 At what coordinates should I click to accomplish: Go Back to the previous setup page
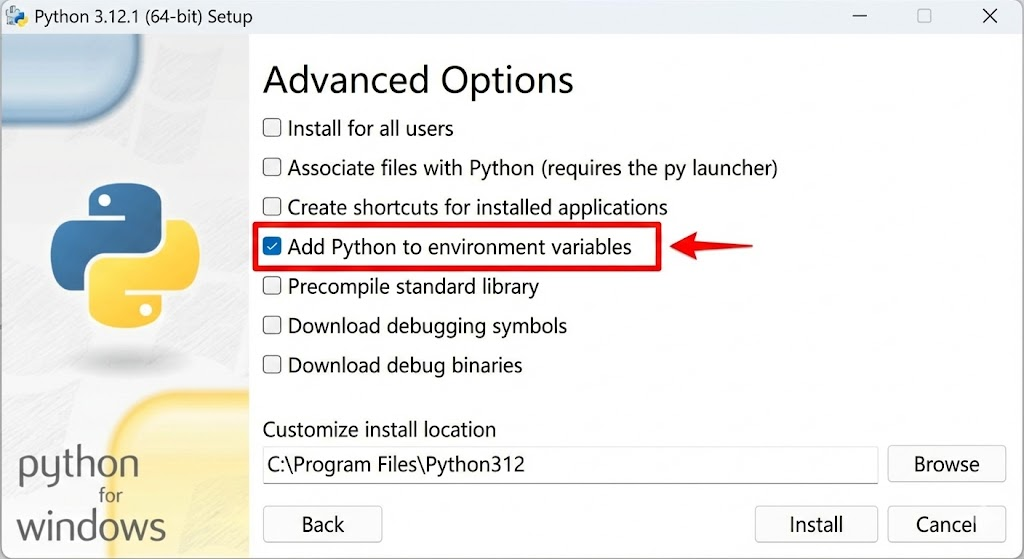point(322,524)
